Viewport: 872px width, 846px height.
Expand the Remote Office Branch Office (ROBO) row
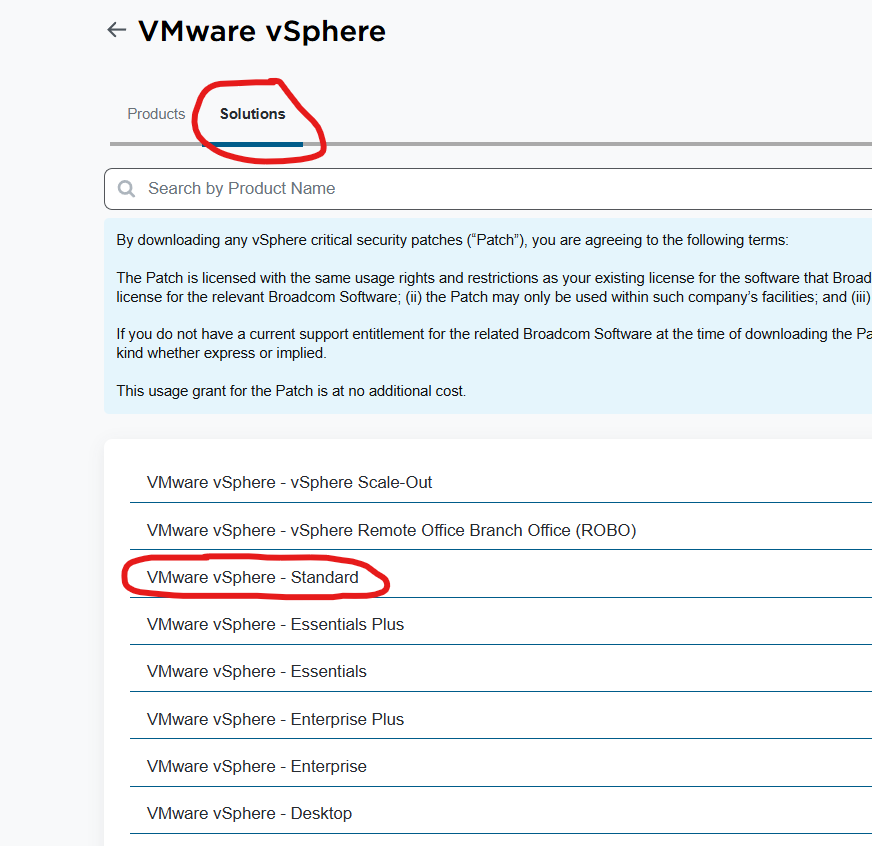(x=391, y=530)
